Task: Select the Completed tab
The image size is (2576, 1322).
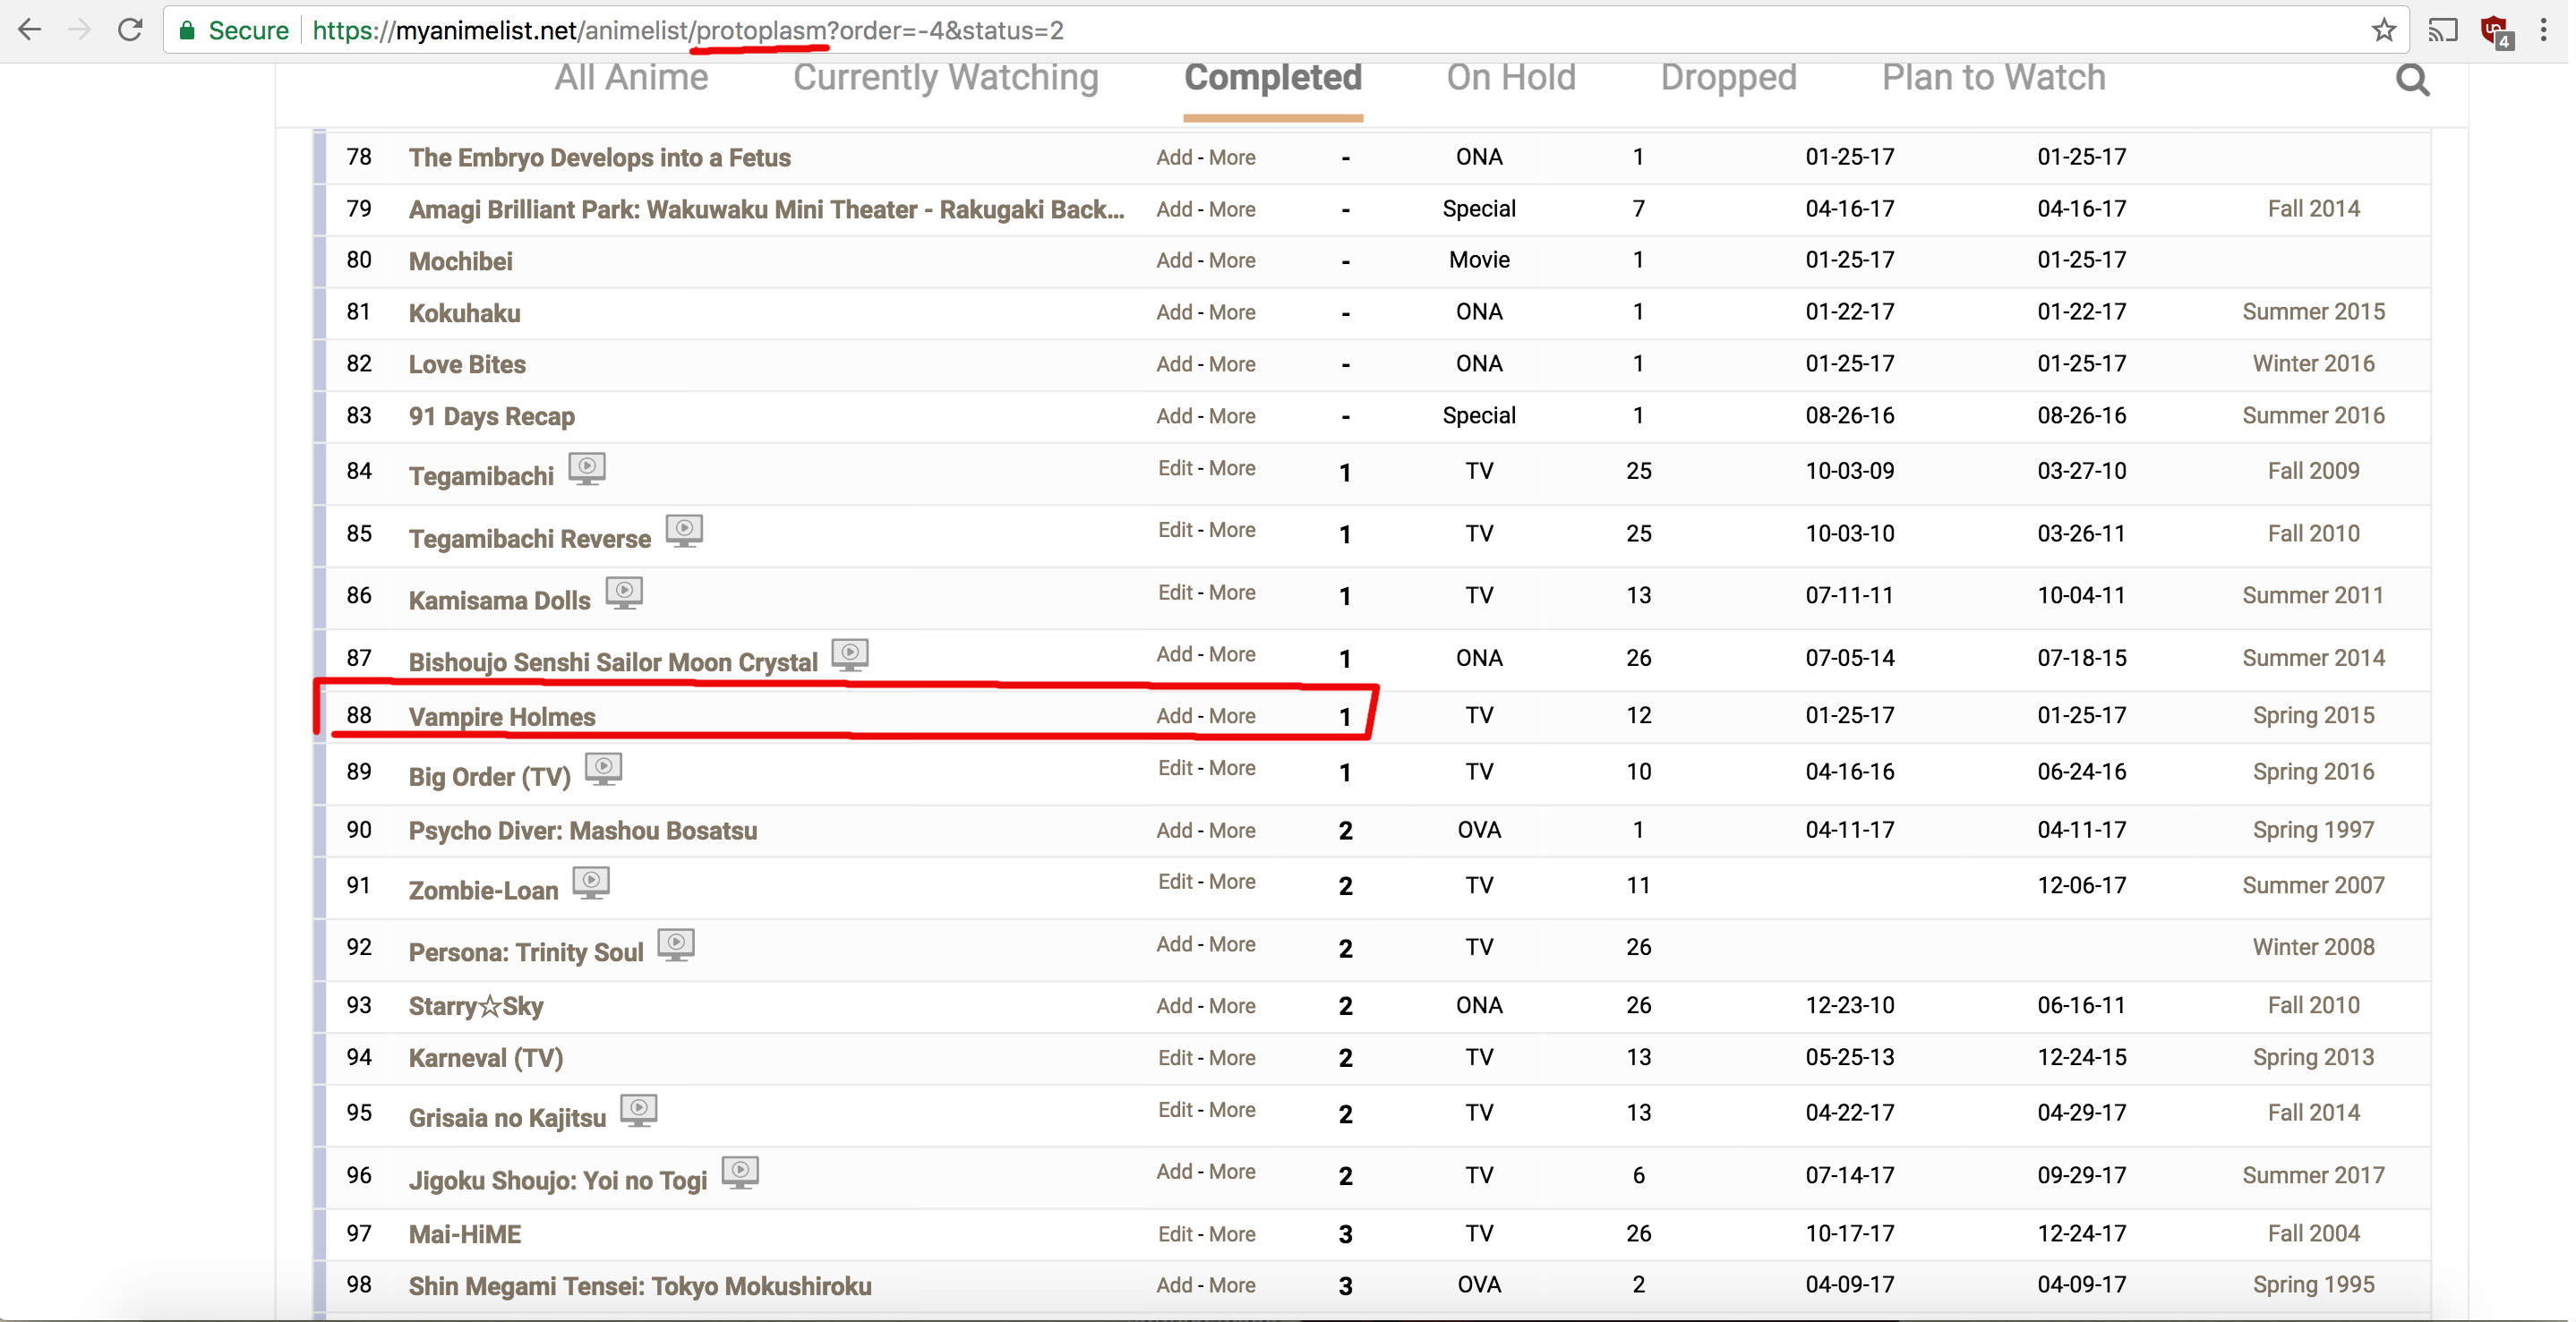Action: tap(1272, 78)
